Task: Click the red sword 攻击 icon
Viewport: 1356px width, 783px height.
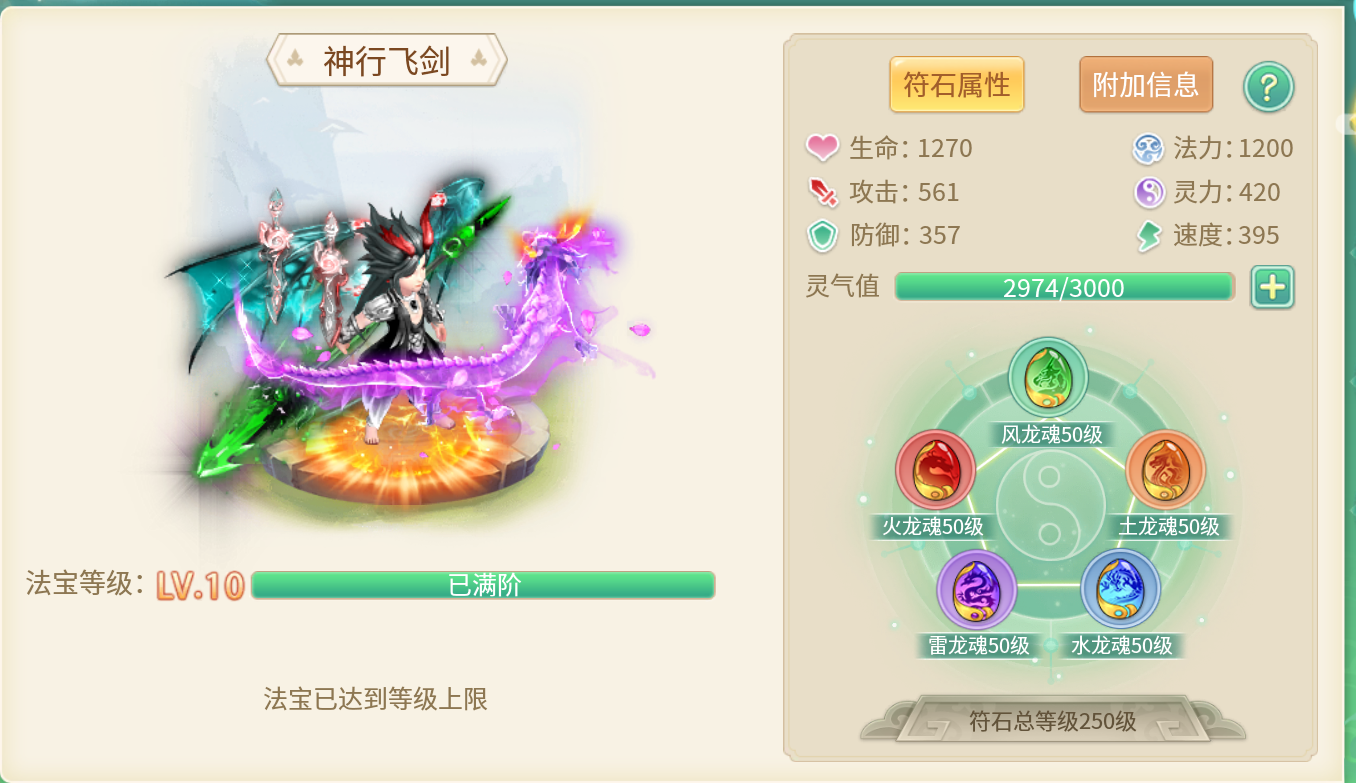Action: click(x=822, y=191)
